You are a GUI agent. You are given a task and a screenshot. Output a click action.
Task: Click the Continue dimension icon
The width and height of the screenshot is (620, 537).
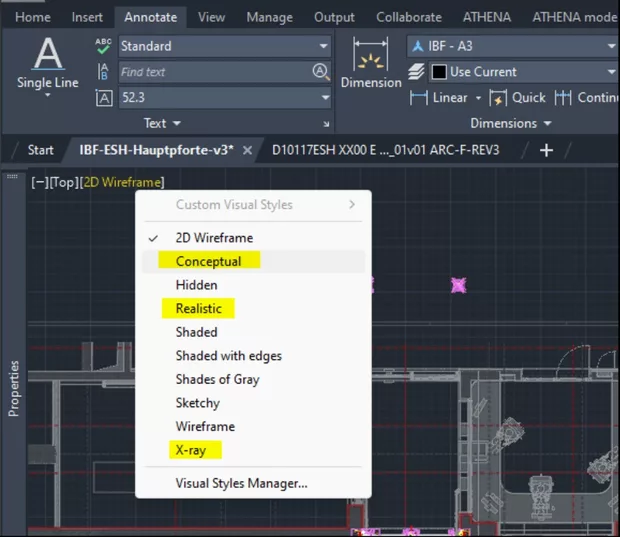563,98
